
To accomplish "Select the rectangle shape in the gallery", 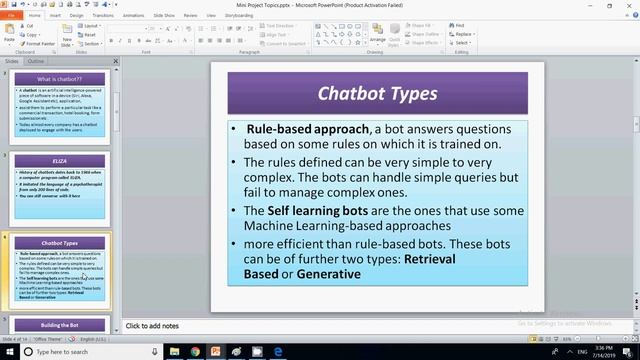I will coord(342,27).
